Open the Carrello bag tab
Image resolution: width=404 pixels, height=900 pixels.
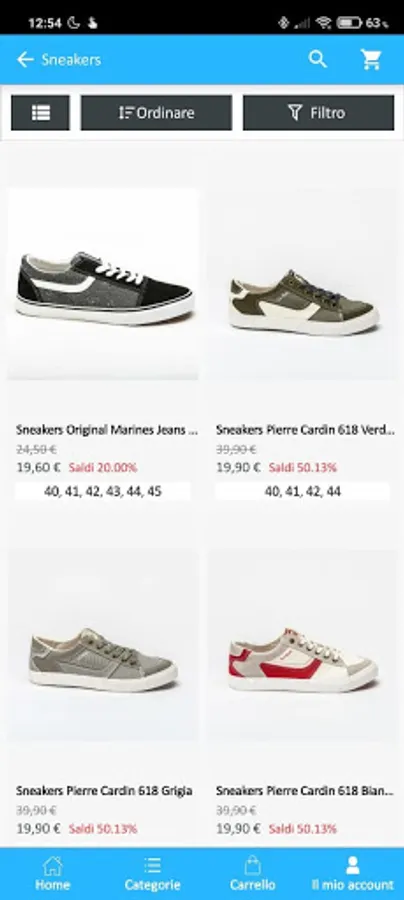[x=252, y=874]
